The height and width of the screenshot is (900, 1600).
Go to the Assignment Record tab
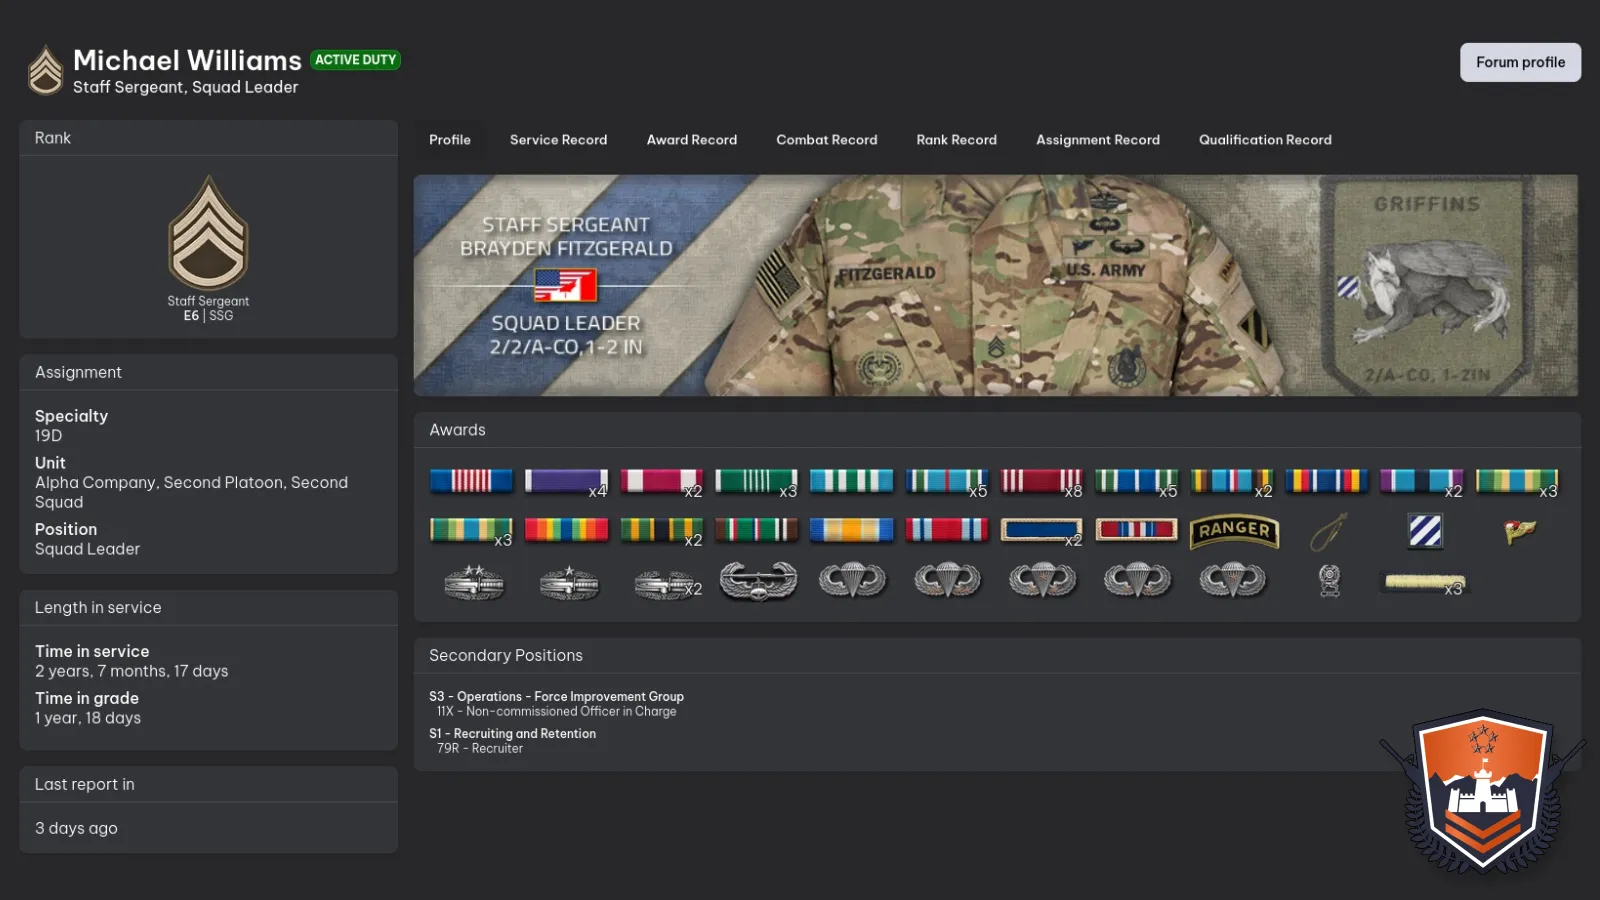[x=1097, y=140]
